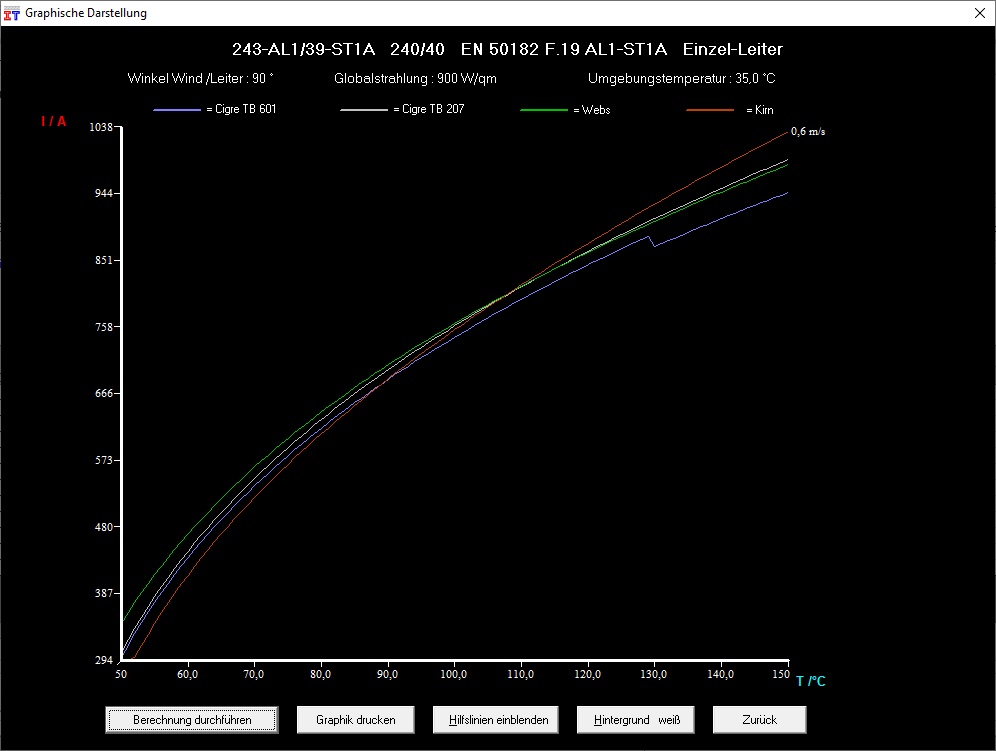The width and height of the screenshot is (996, 751).
Task: Select the white Cigre TB 207 legend line
Action: (x=363, y=110)
